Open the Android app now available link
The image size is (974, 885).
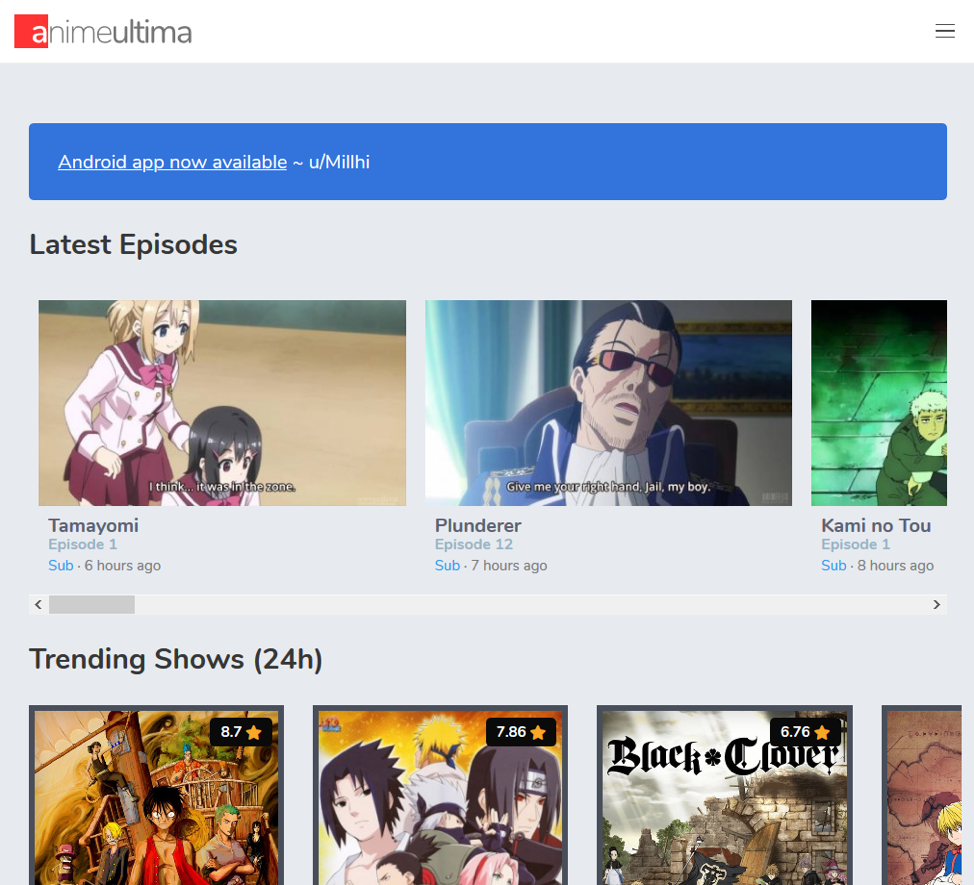tap(172, 162)
